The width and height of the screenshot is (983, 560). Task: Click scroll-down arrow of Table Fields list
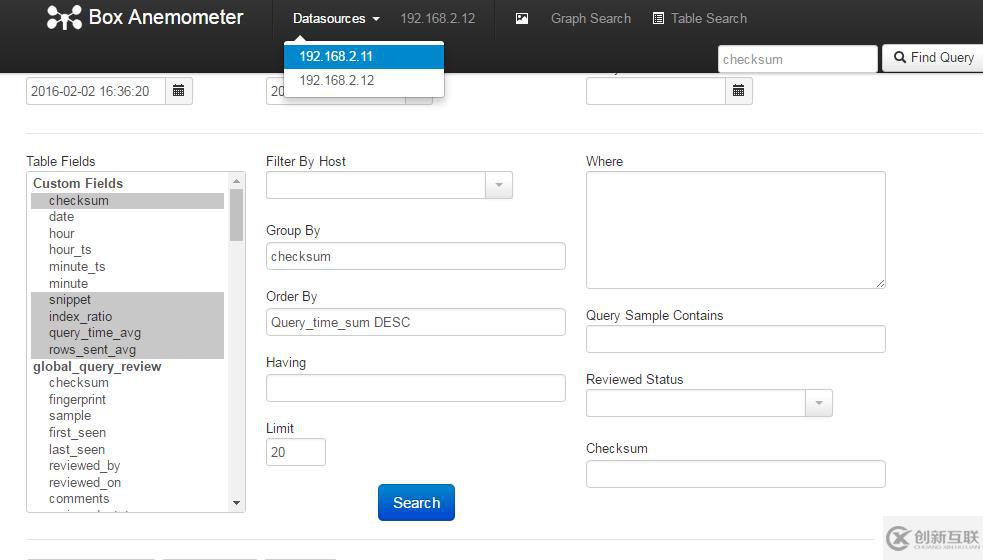tap(236, 503)
